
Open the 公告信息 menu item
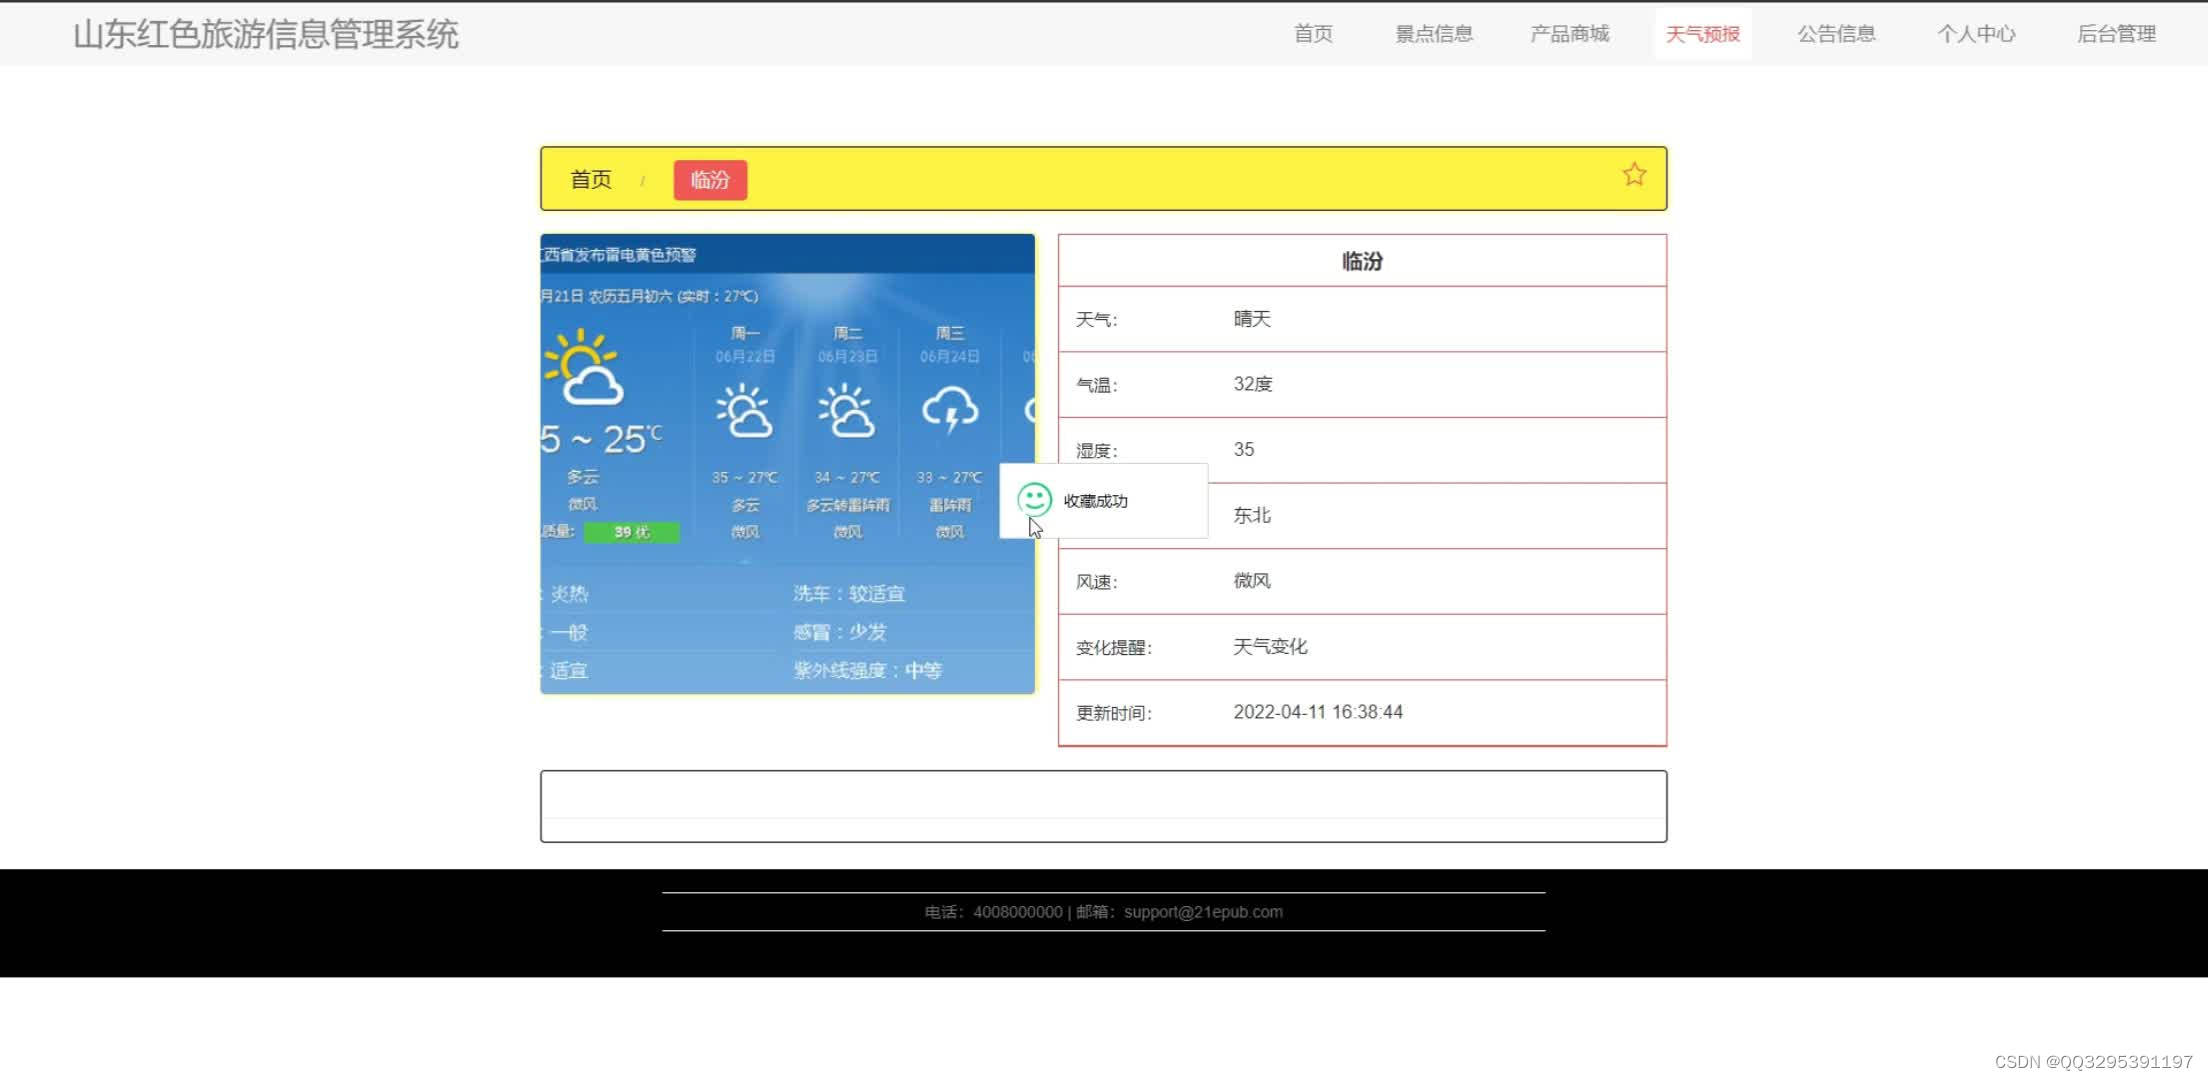1836,34
